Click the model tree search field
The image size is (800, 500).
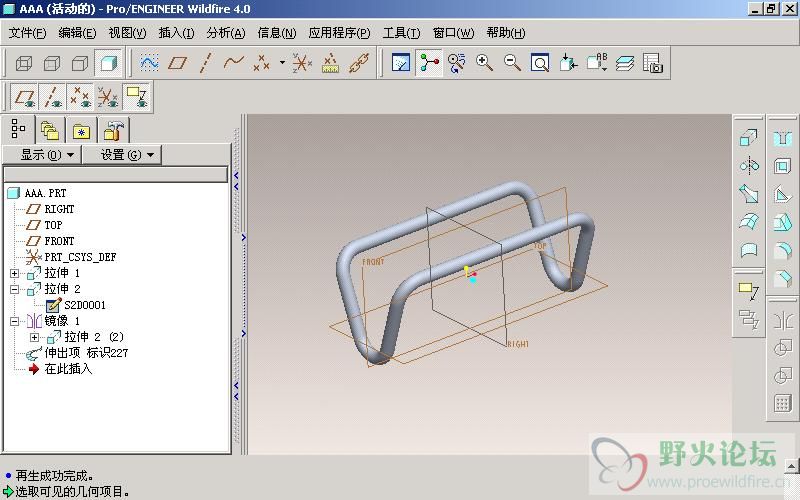115,174
